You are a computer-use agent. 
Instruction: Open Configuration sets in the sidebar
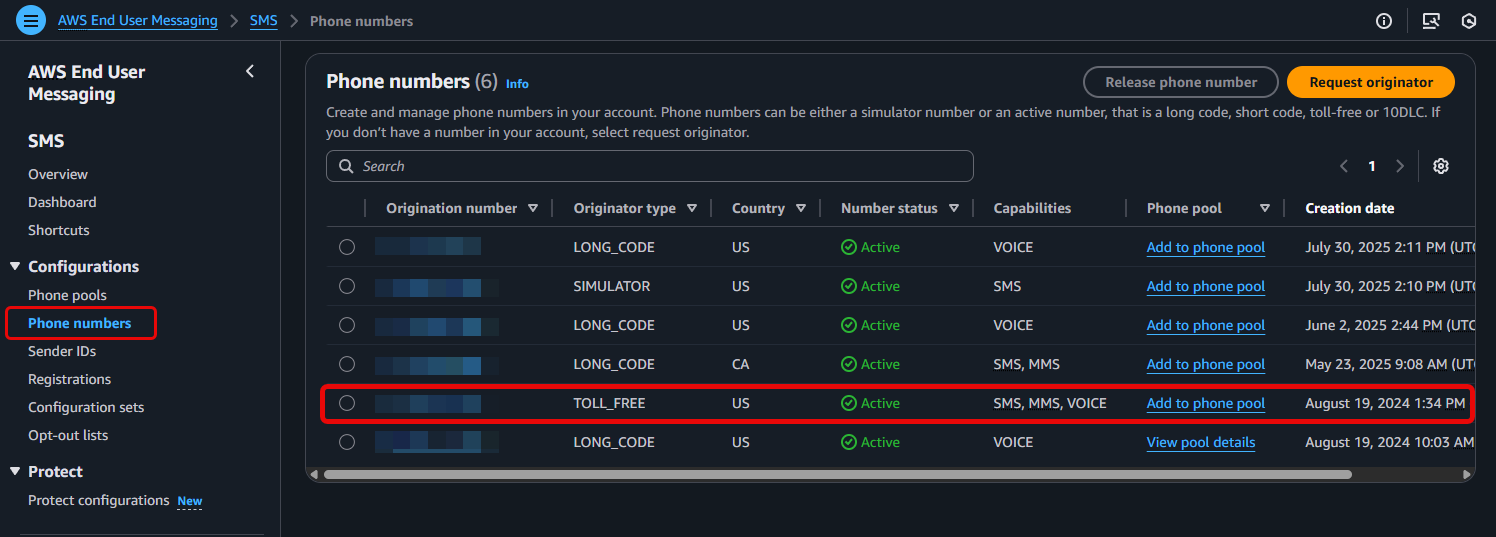[86, 407]
